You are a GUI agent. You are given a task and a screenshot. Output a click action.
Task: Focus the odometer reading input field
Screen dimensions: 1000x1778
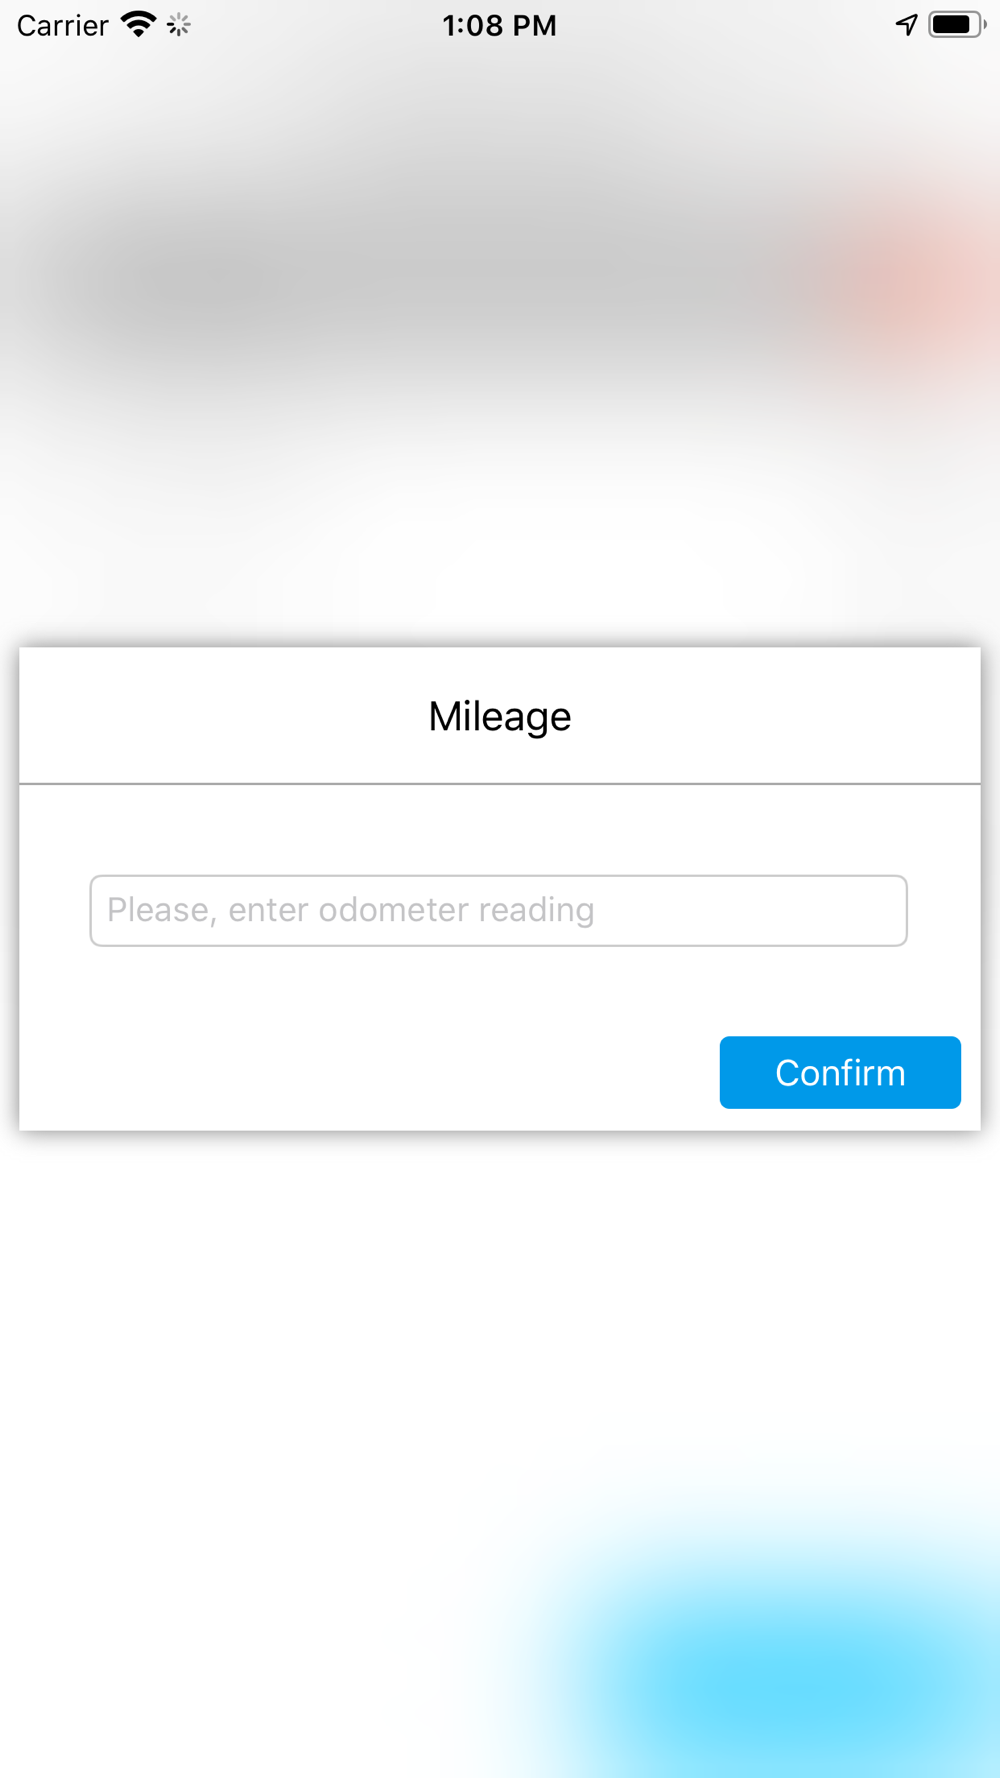coord(498,910)
